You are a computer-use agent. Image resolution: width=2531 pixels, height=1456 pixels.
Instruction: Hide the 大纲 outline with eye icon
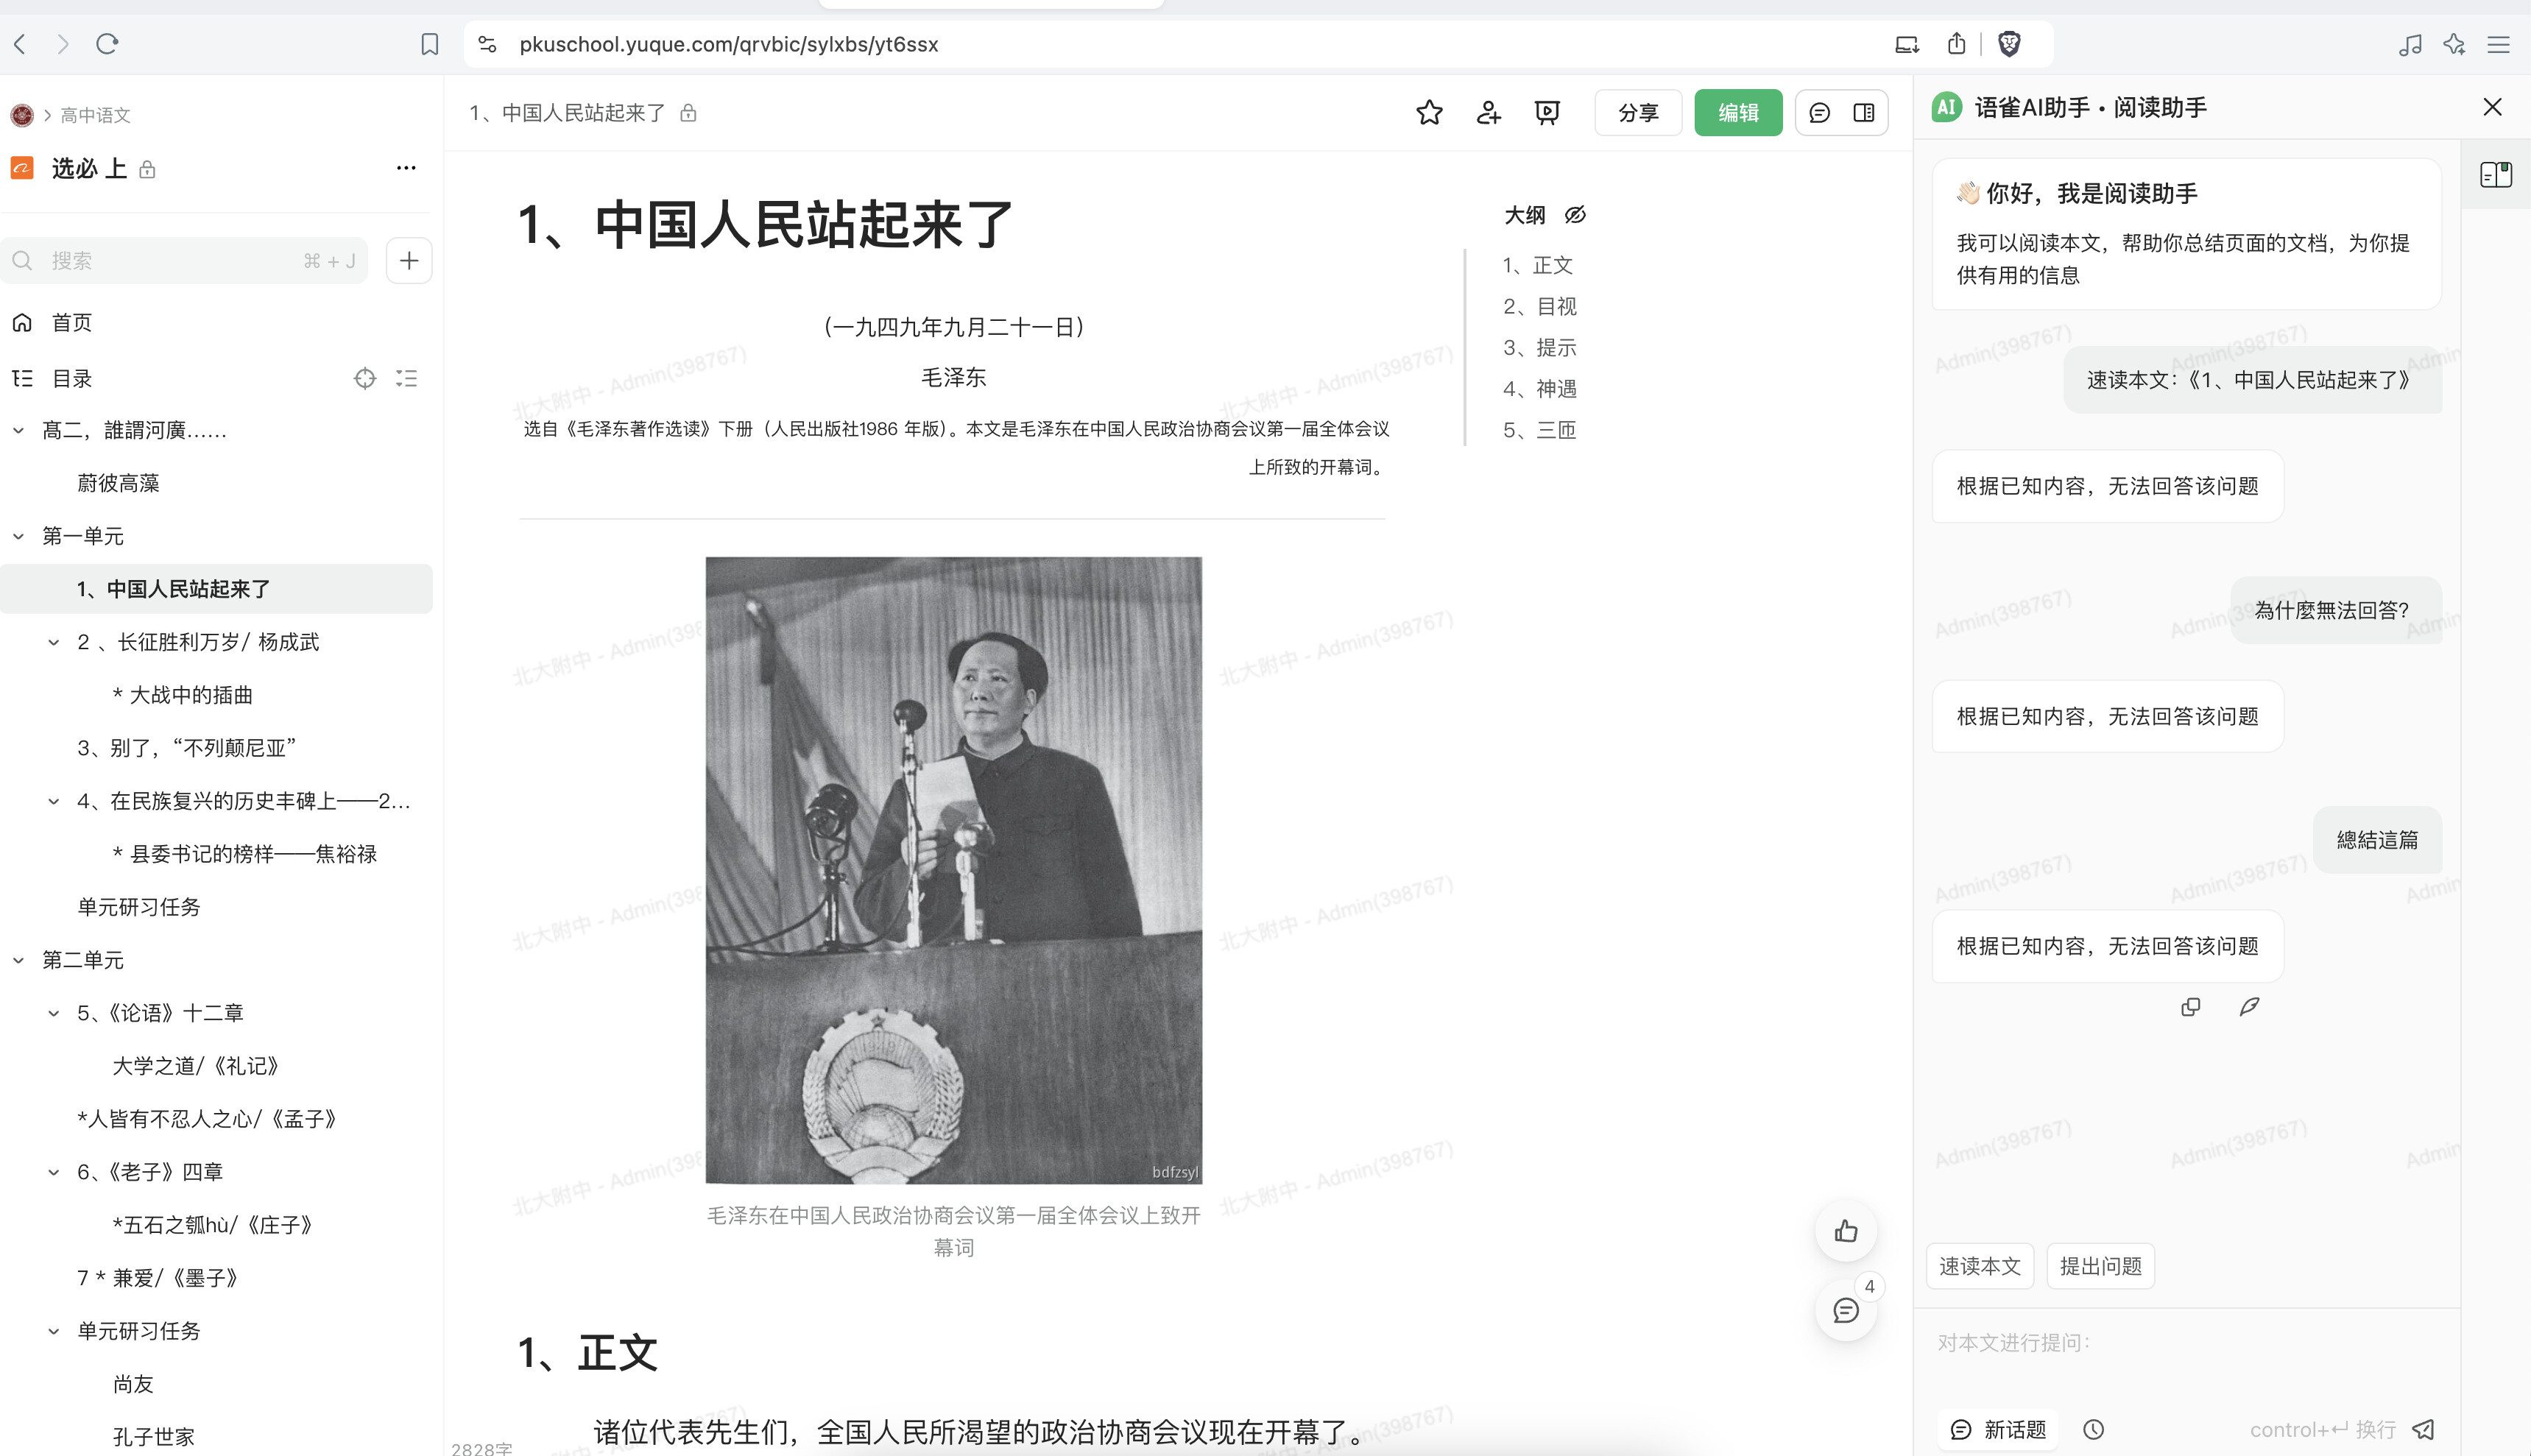1575,215
